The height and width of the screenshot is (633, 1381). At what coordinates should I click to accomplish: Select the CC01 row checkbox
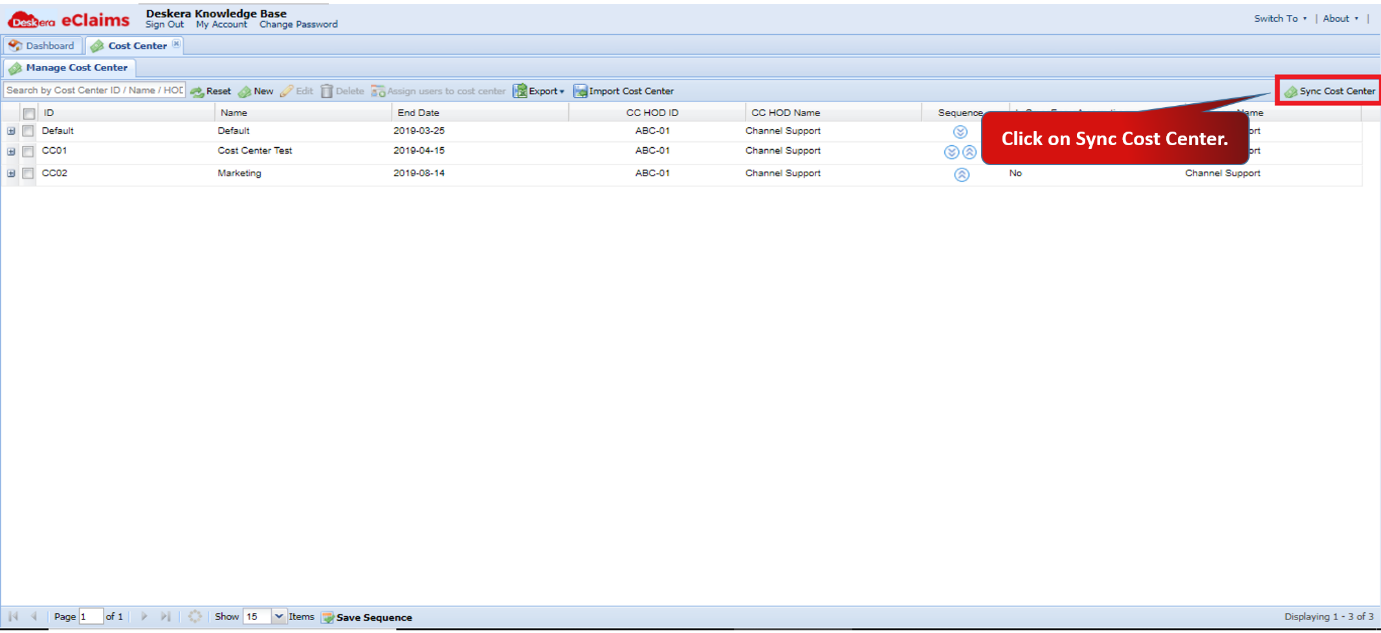pos(28,152)
